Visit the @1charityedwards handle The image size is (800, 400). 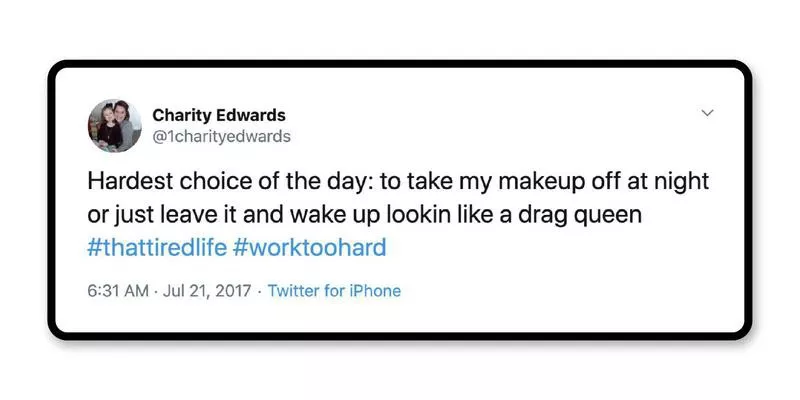(x=221, y=135)
